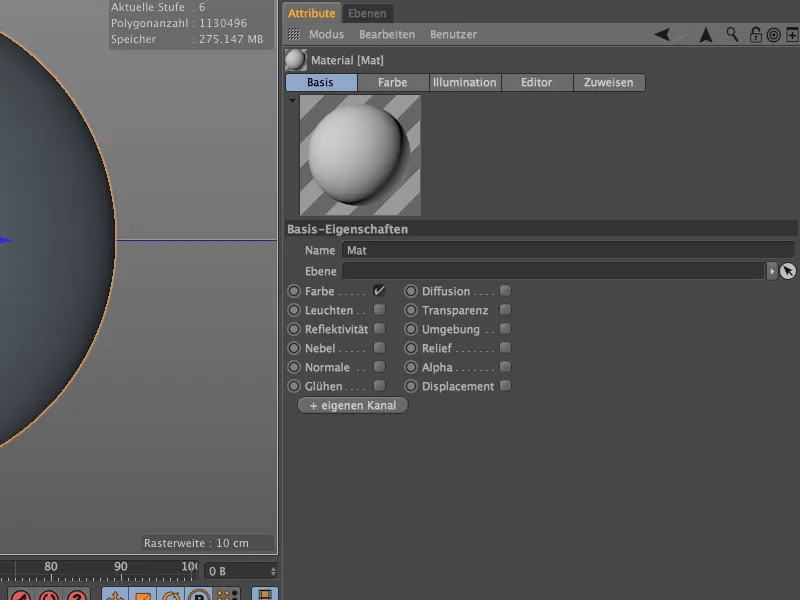Select the Editor material tab
Viewport: 800px width, 600px height.
[x=537, y=82]
